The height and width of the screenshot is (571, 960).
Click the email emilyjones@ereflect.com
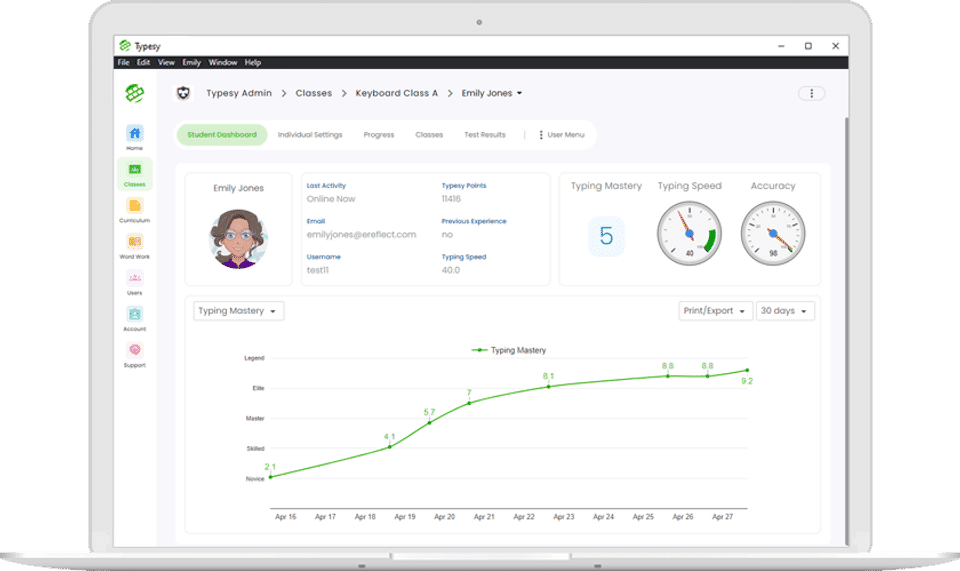pyautogui.click(x=361, y=234)
